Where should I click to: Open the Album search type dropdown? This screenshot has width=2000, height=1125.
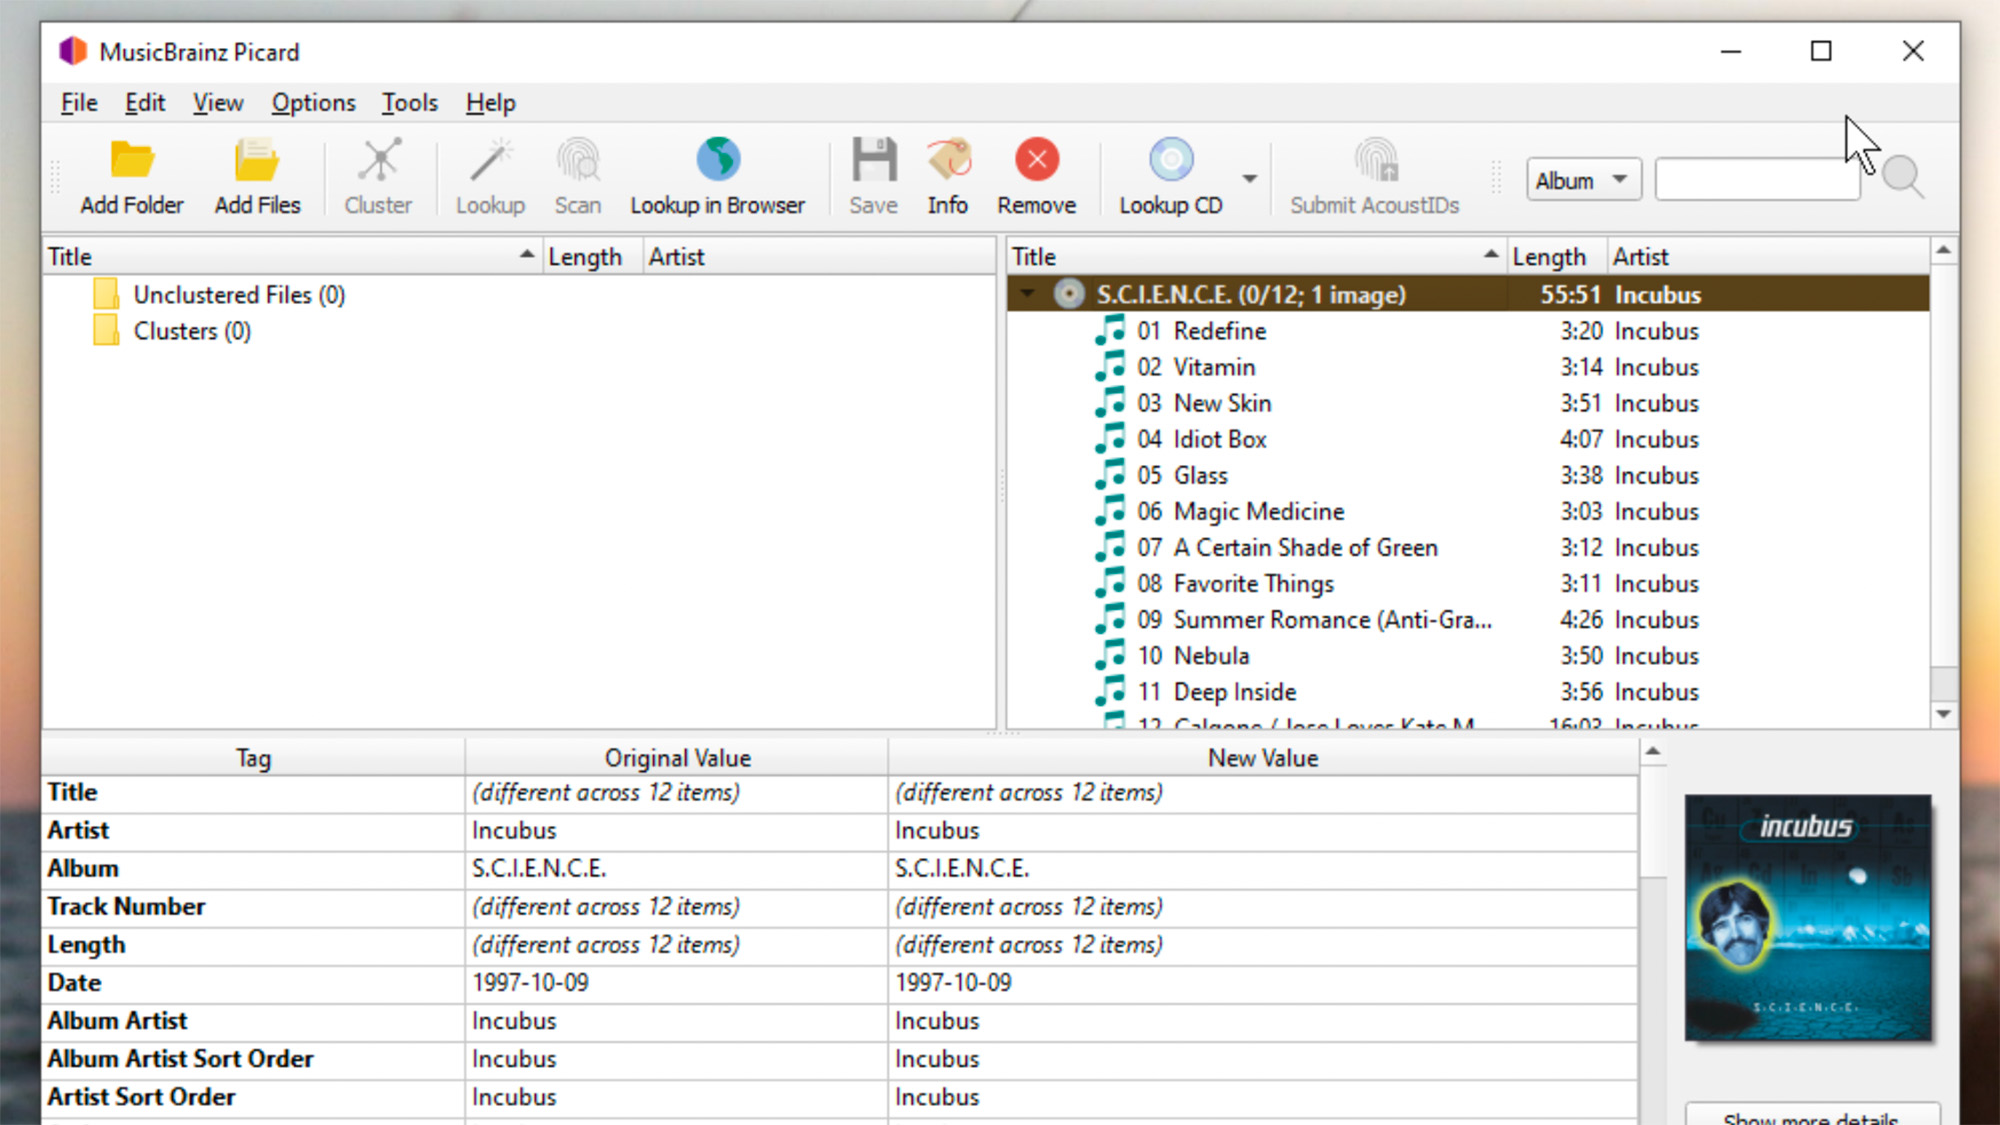coord(1582,180)
